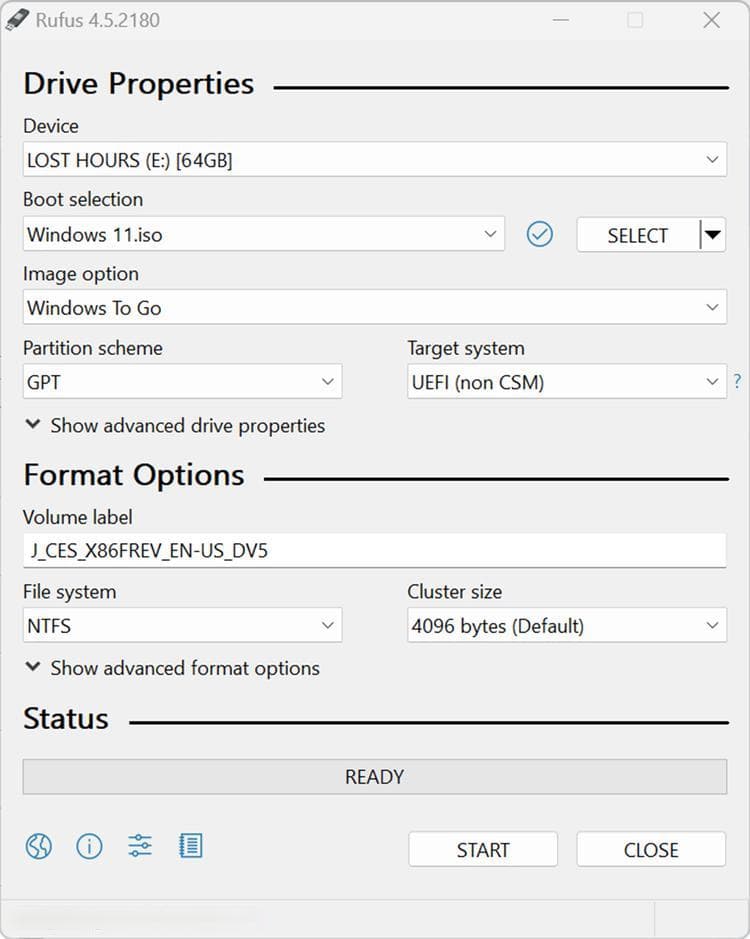Click the Cluster size label
The height and width of the screenshot is (939, 750).
click(455, 592)
